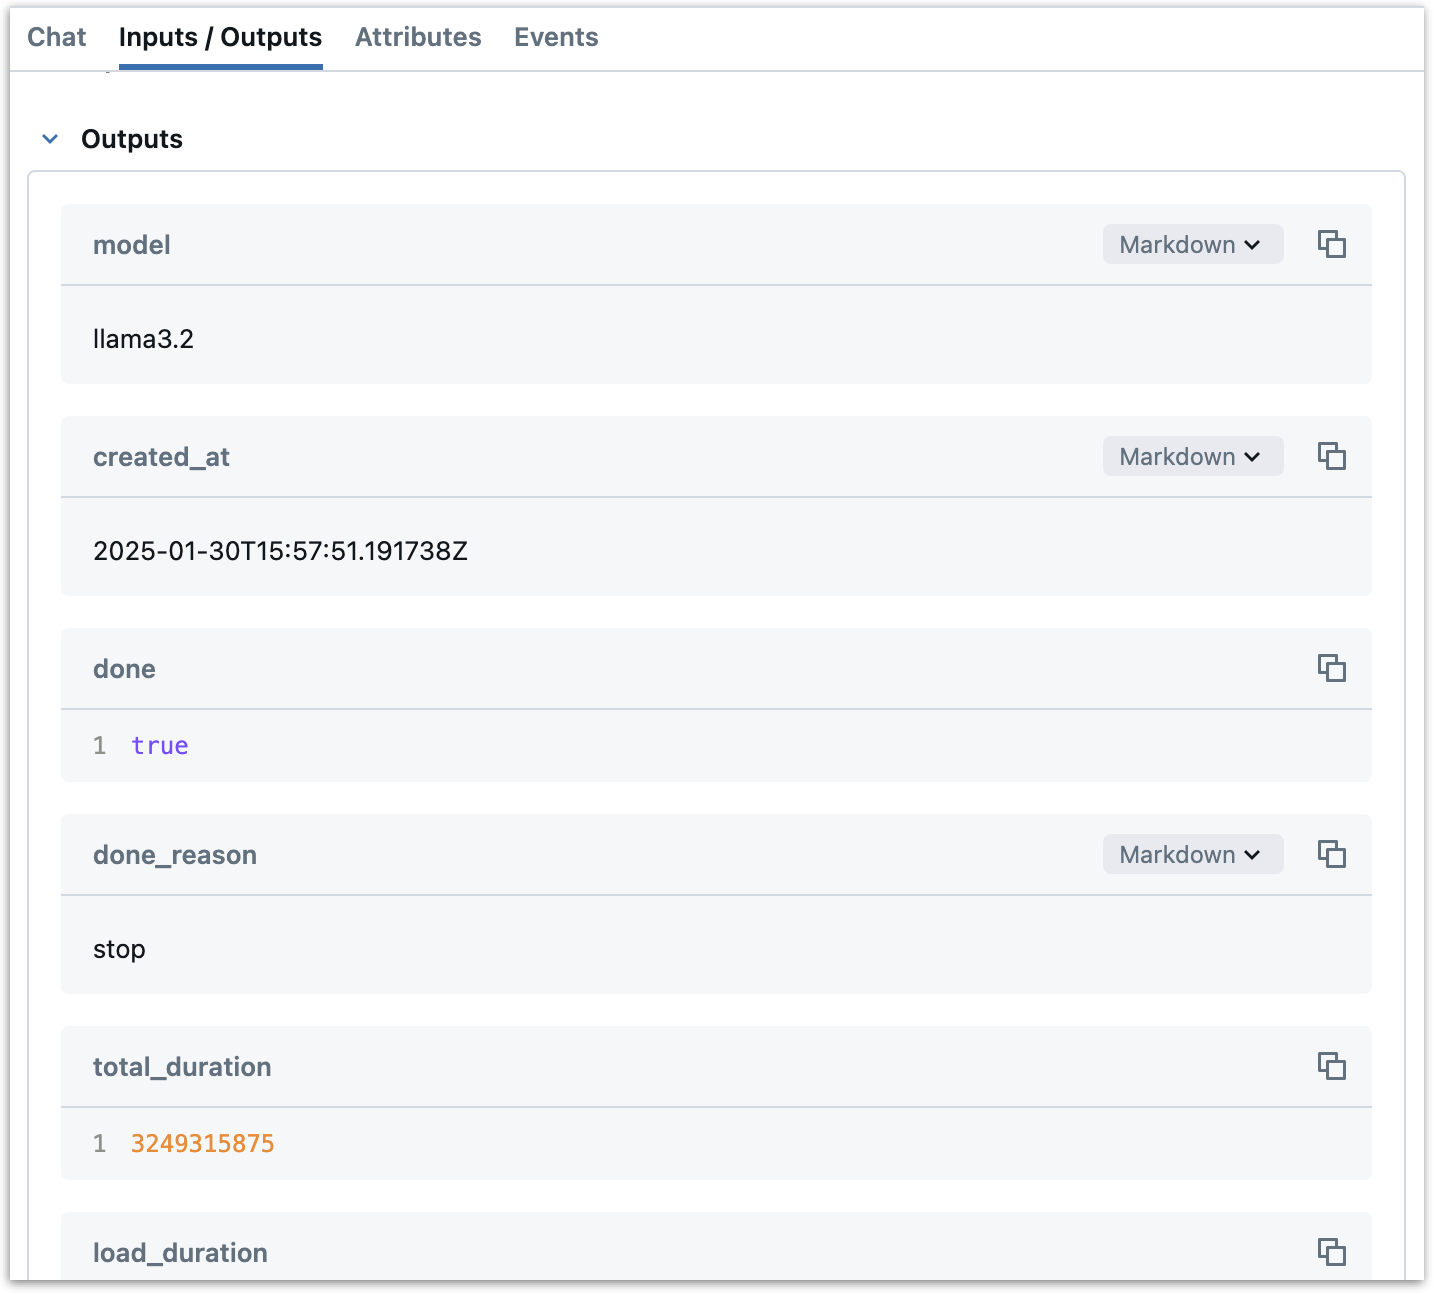The image size is (1434, 1294).
Task: Select the Inputs / Outputs tab
Action: point(220,37)
